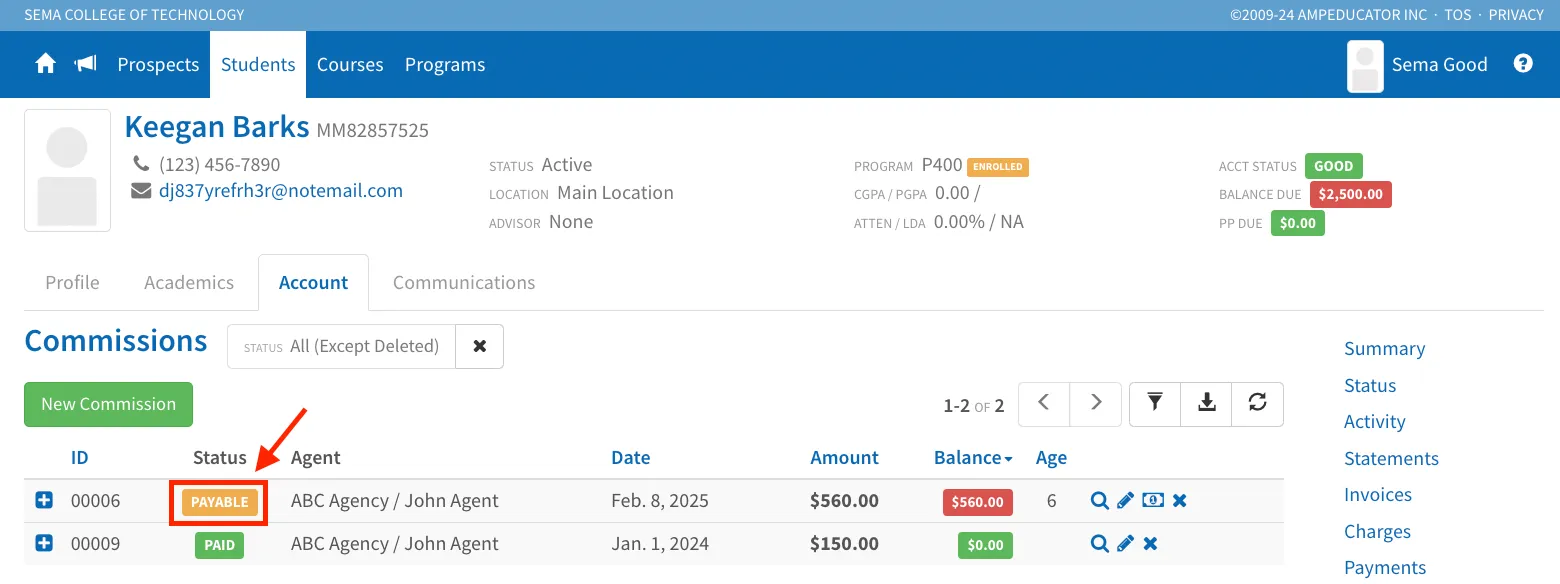Go to the Home icon
Screen dimensions: 1560x584
45,64
